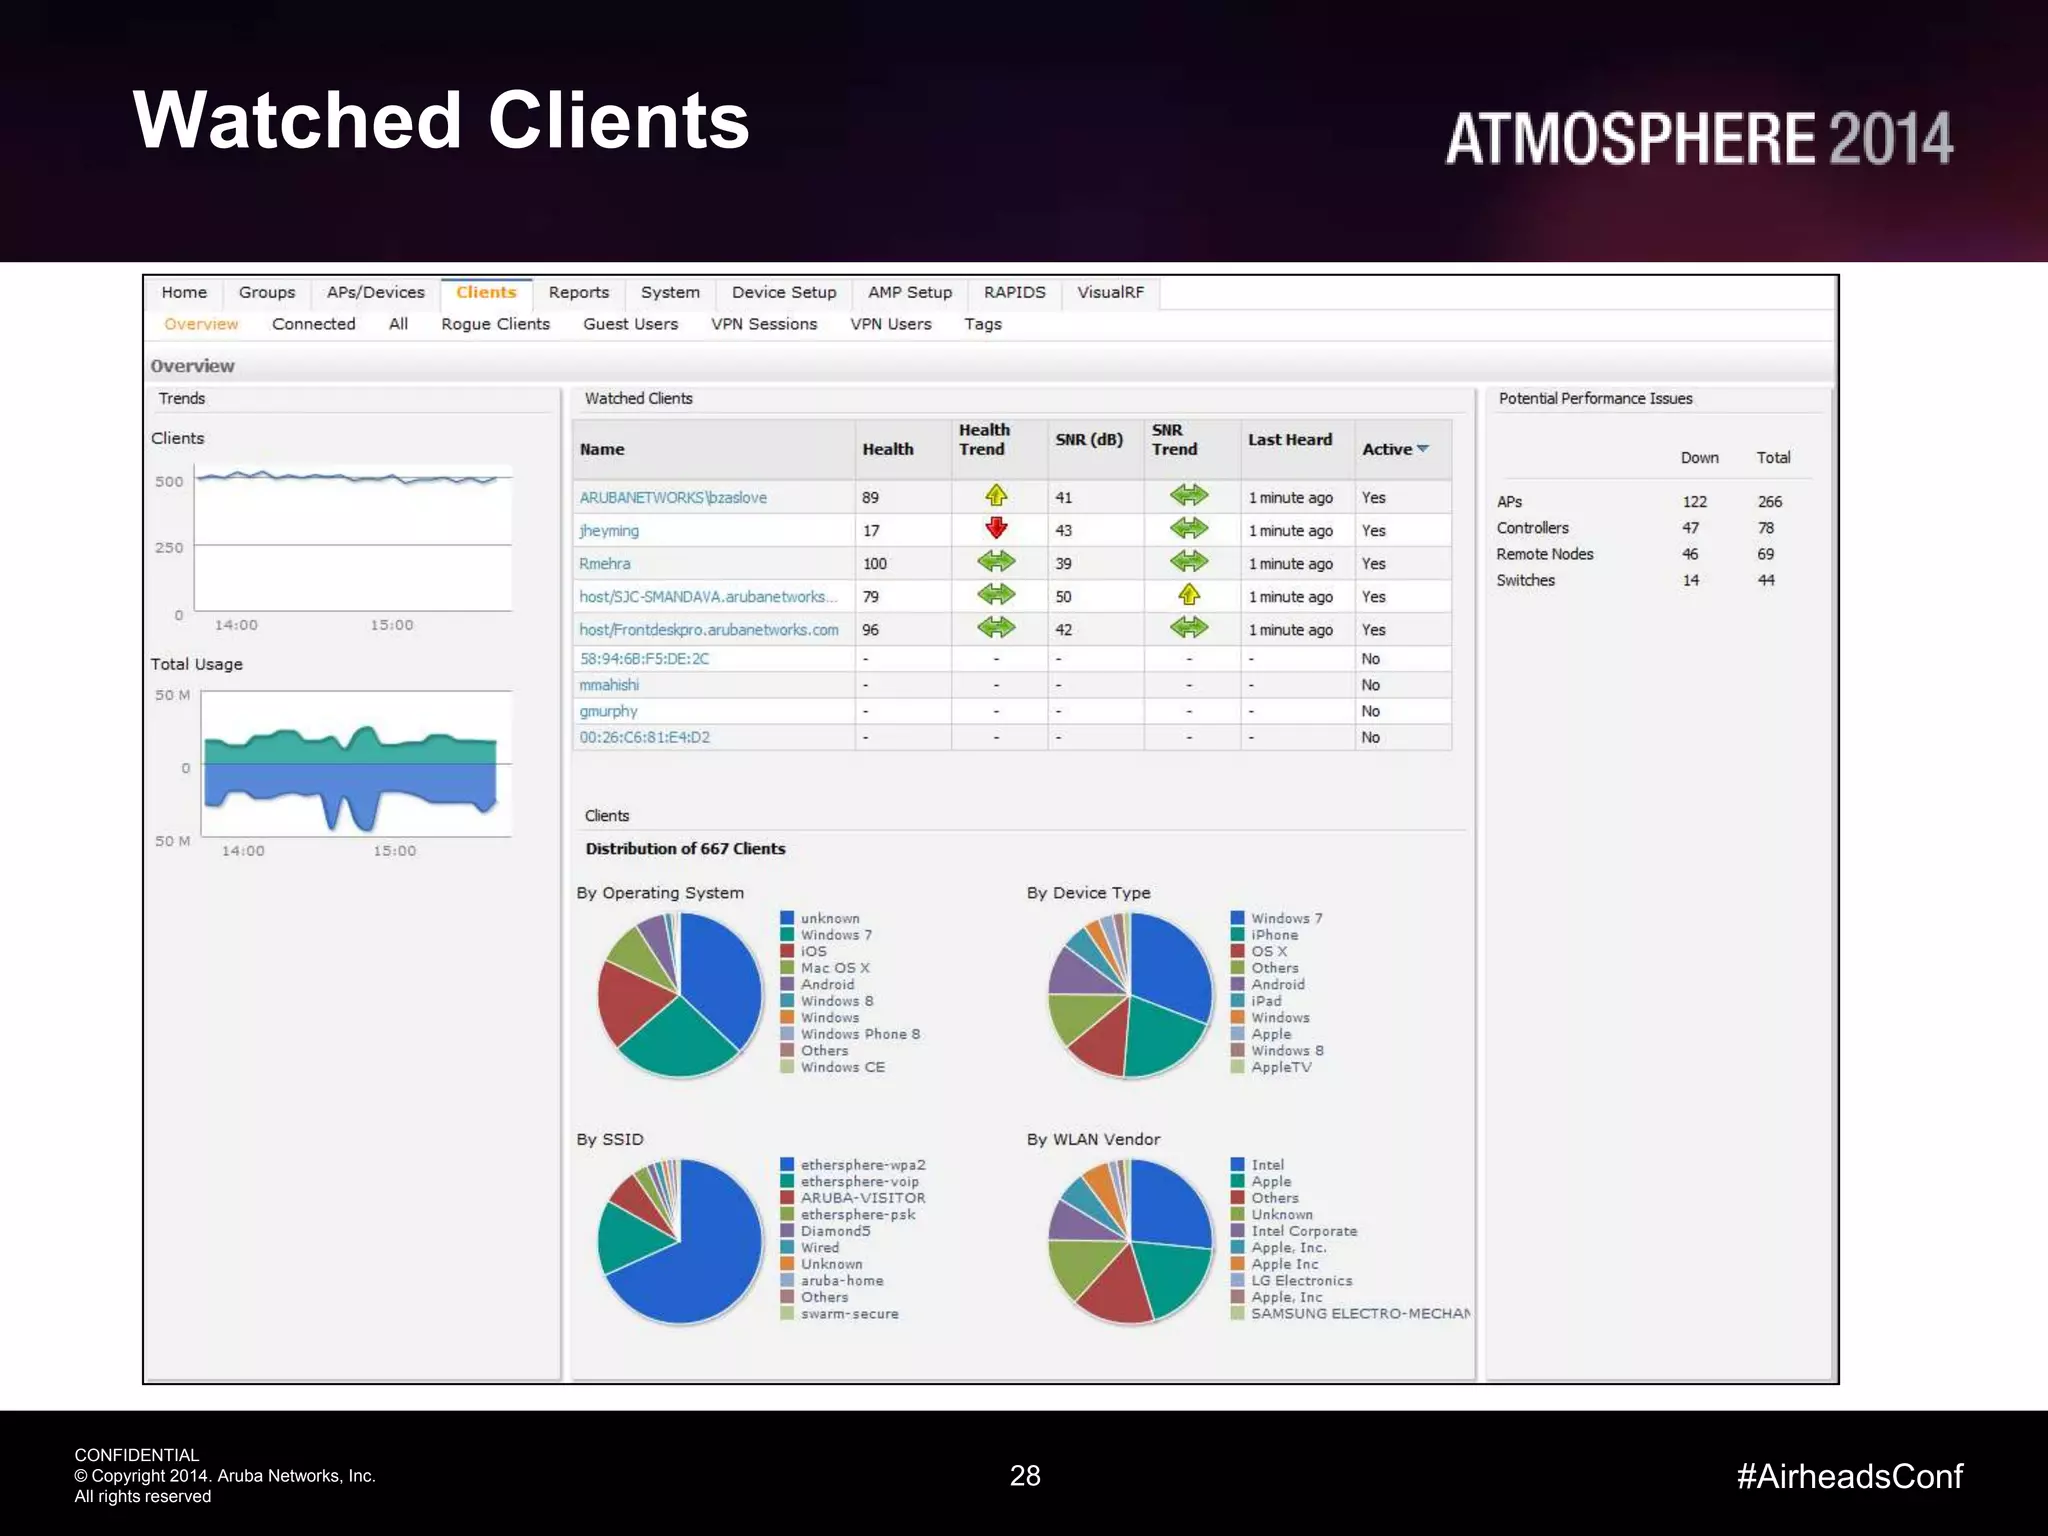The image size is (2048, 1536).
Task: Open VPN Sessions sub-tab
Action: pos(764,324)
